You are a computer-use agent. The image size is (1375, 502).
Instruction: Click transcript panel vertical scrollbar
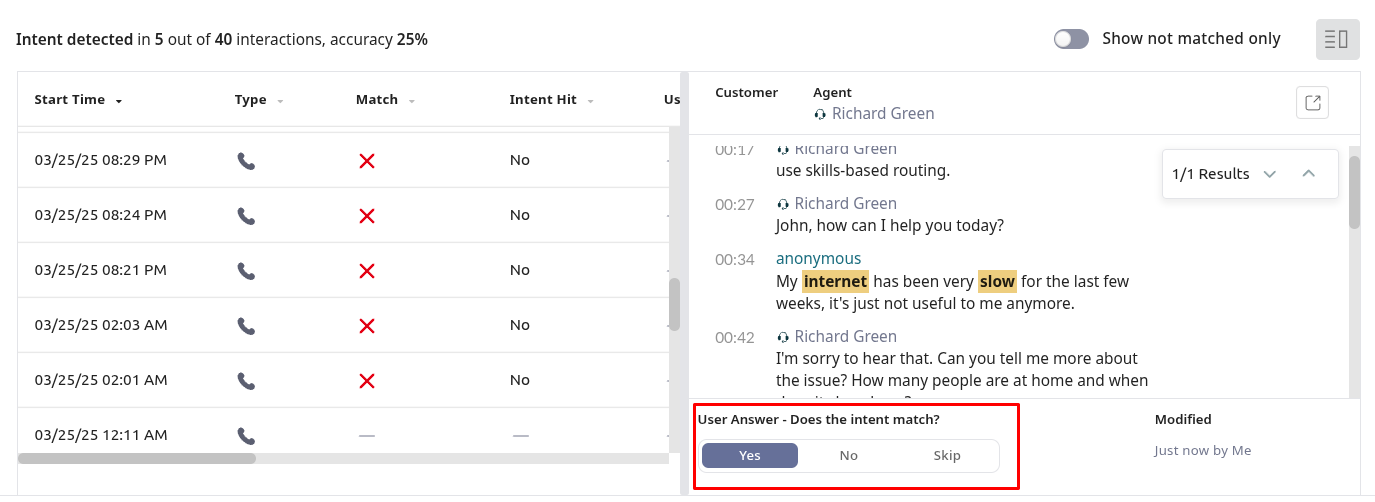point(1354,192)
